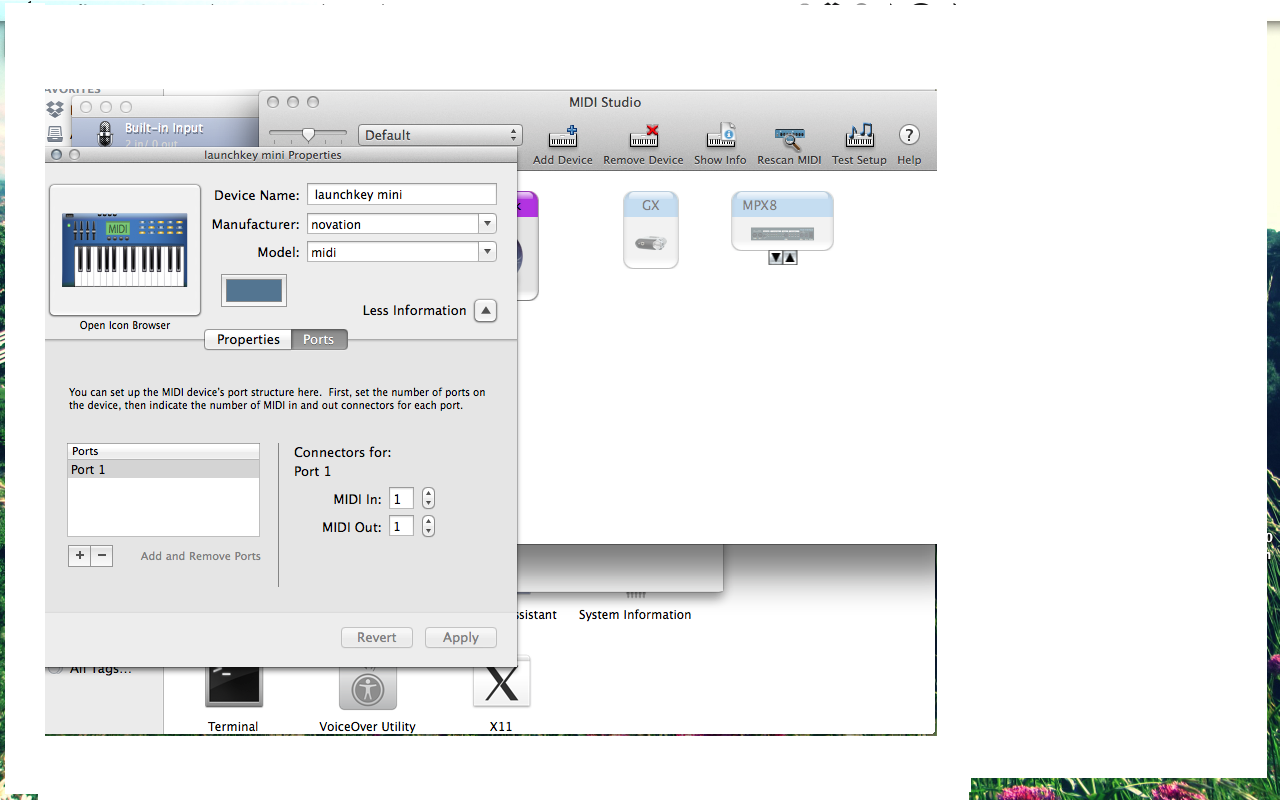
Task: Click the X11 app icon in Finder
Action: click(501, 684)
